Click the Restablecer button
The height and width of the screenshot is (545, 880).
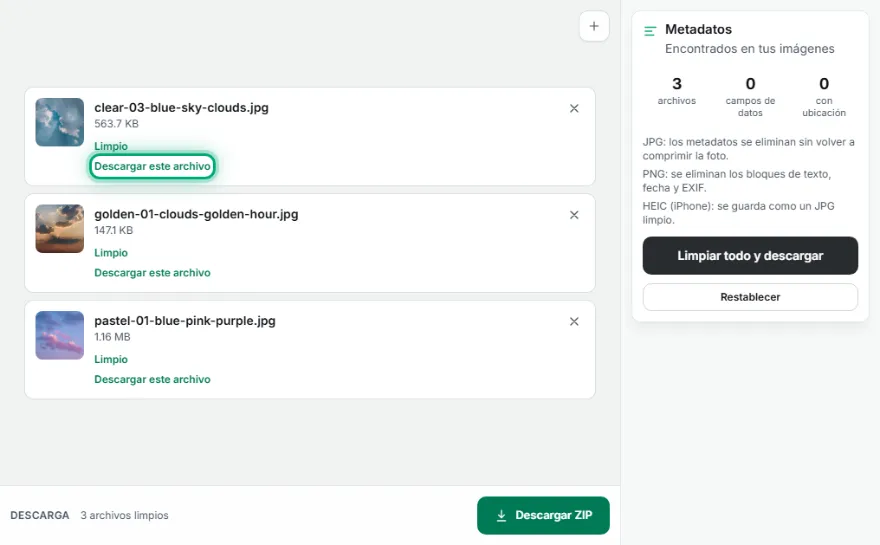[750, 297]
